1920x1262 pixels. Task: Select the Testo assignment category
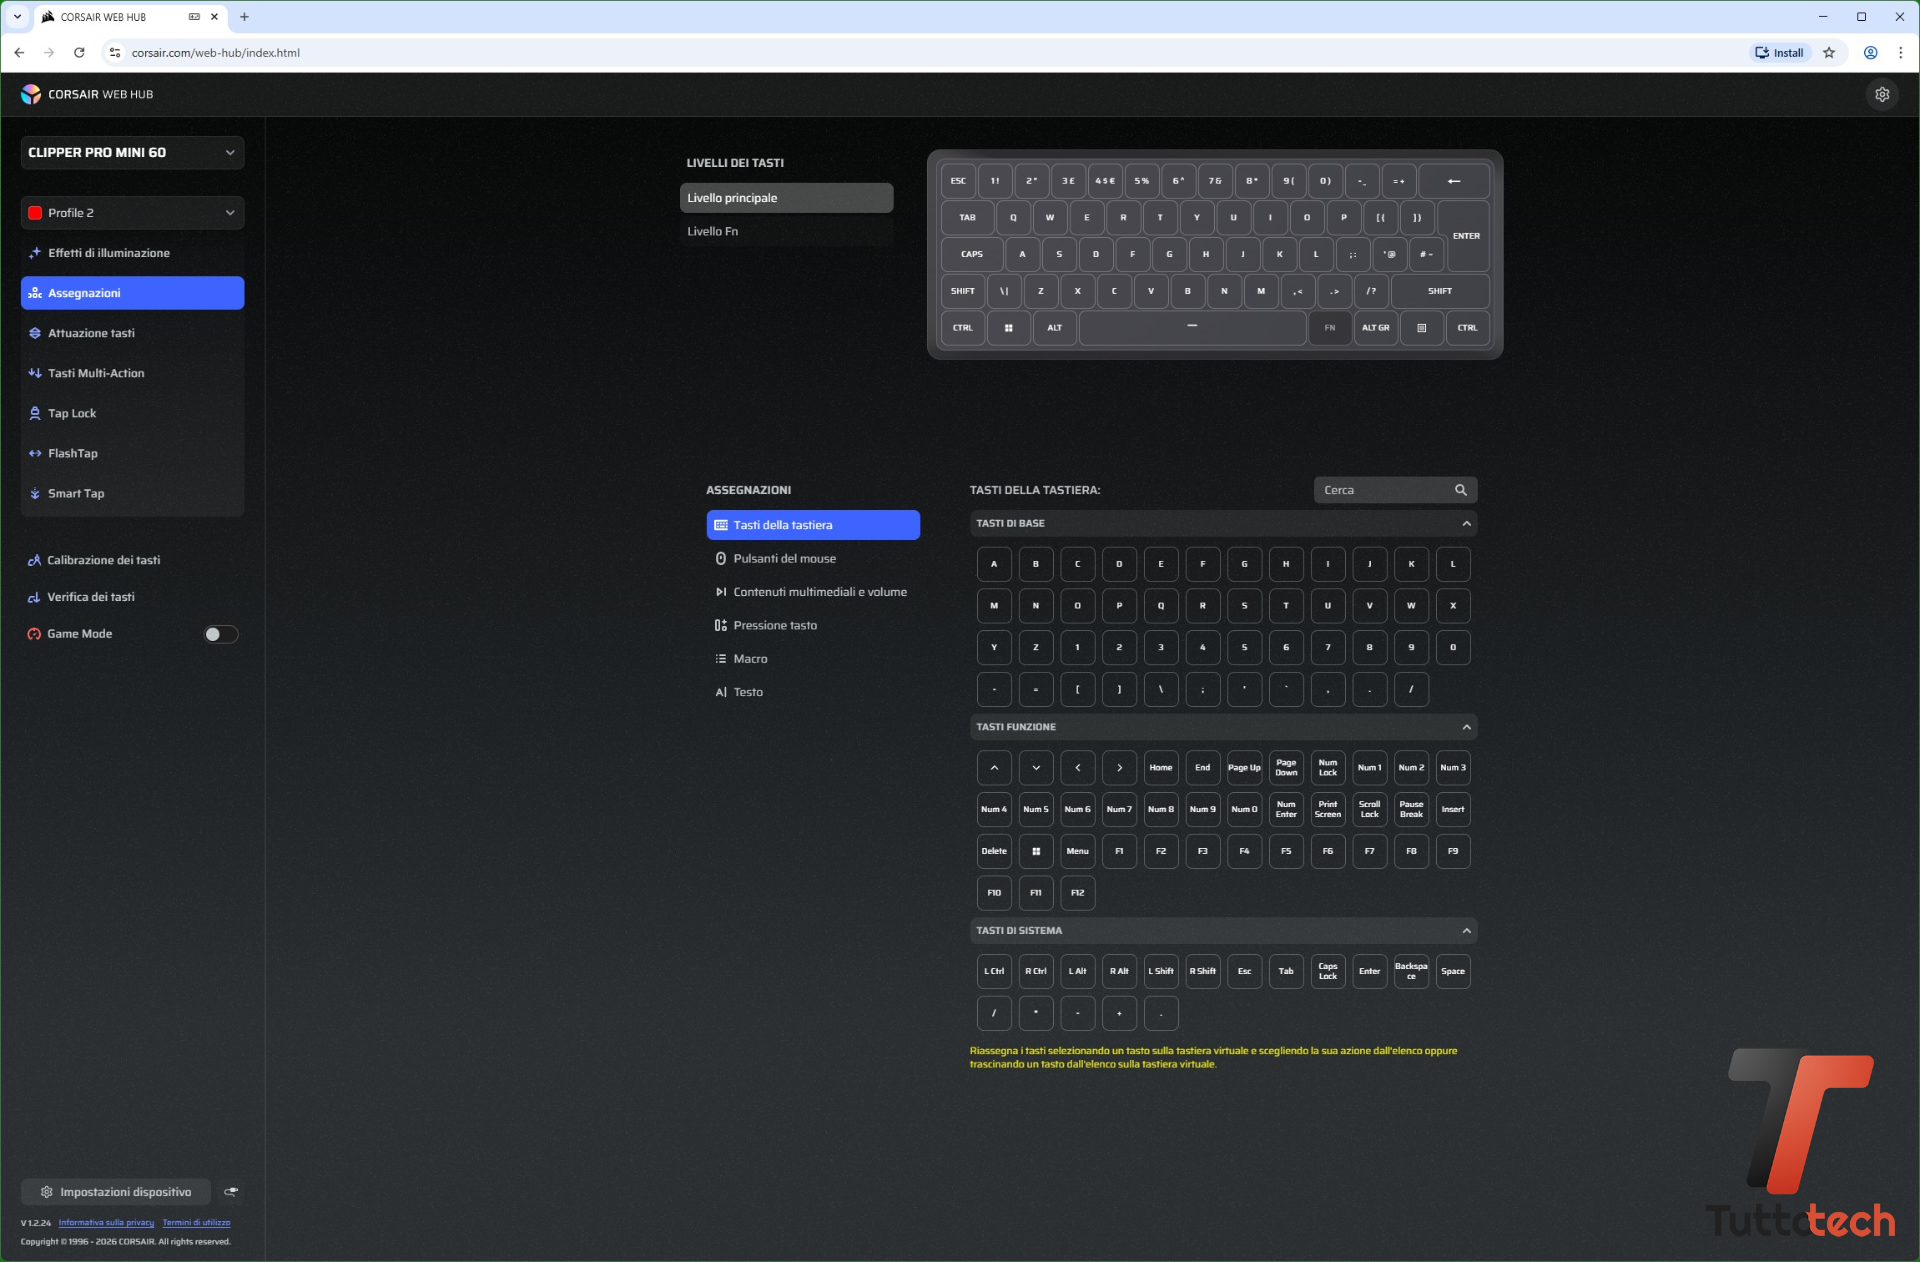pyautogui.click(x=813, y=692)
